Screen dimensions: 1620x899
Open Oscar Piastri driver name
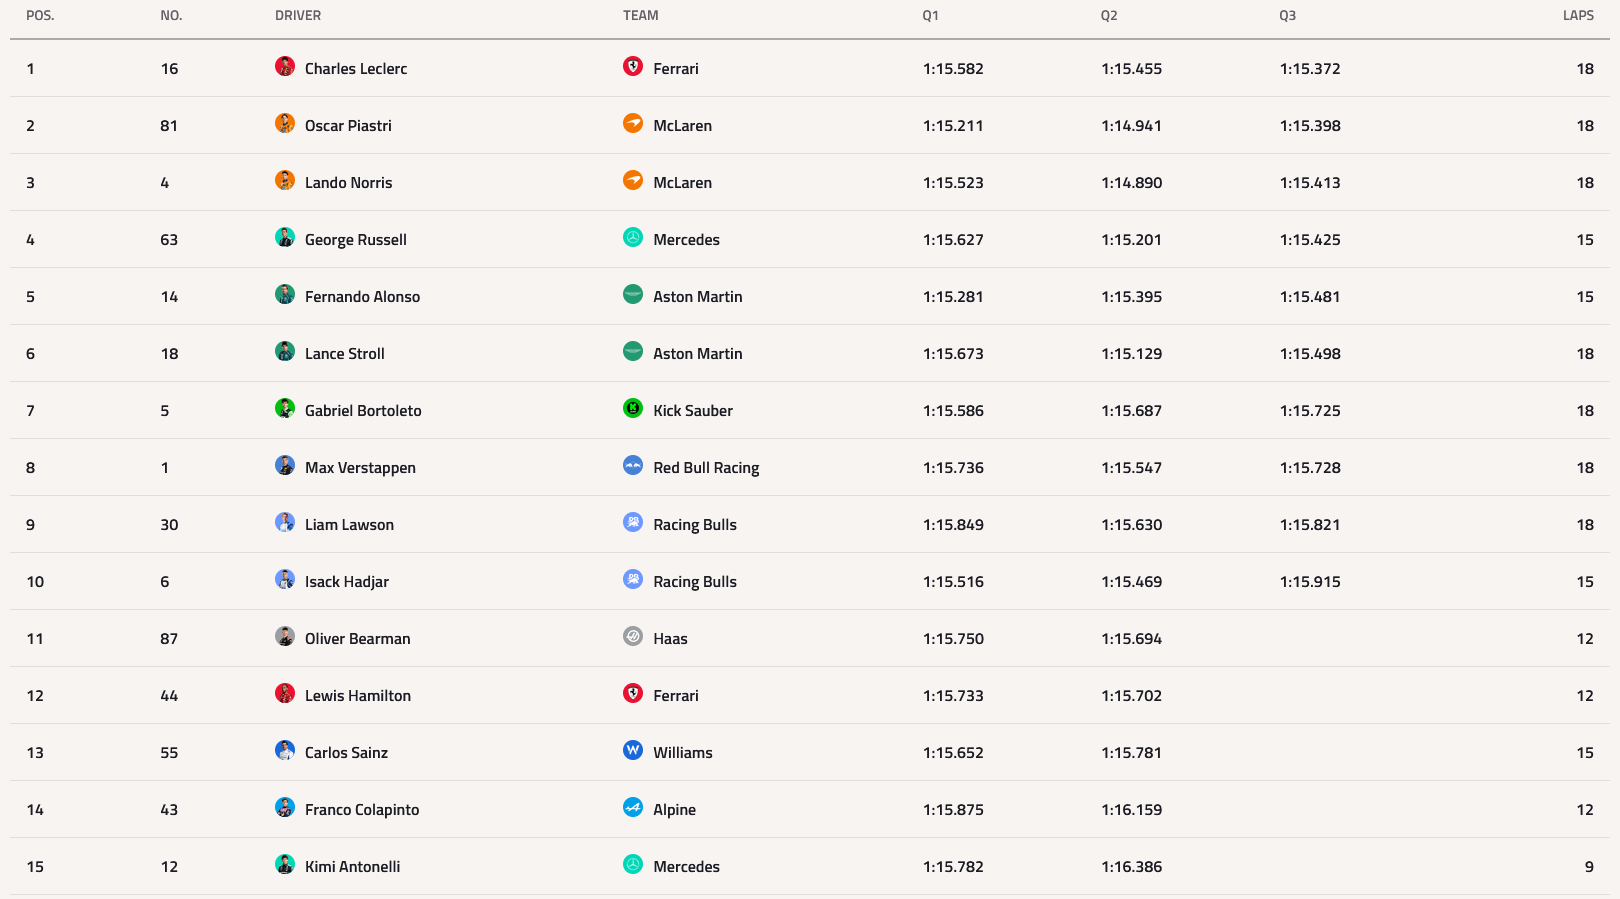(348, 126)
